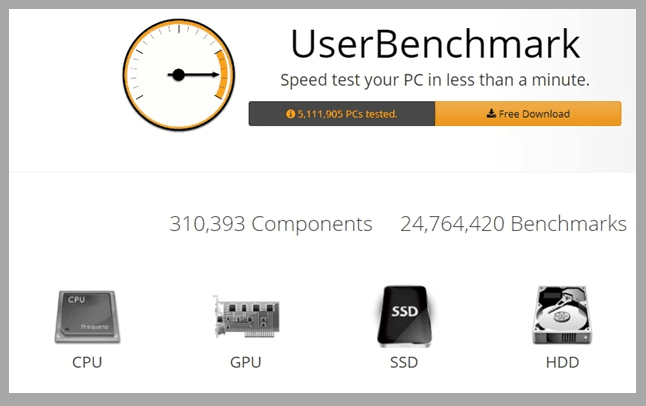Choose the HDD hard disk icon
The image size is (646, 406).
(563, 315)
